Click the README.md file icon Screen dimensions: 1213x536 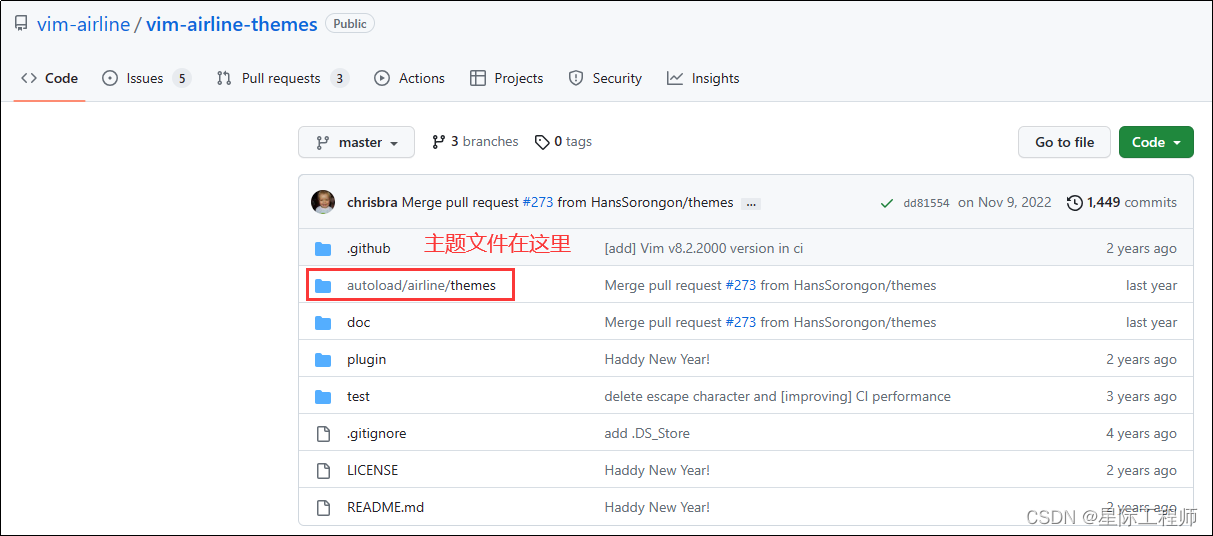(x=323, y=507)
